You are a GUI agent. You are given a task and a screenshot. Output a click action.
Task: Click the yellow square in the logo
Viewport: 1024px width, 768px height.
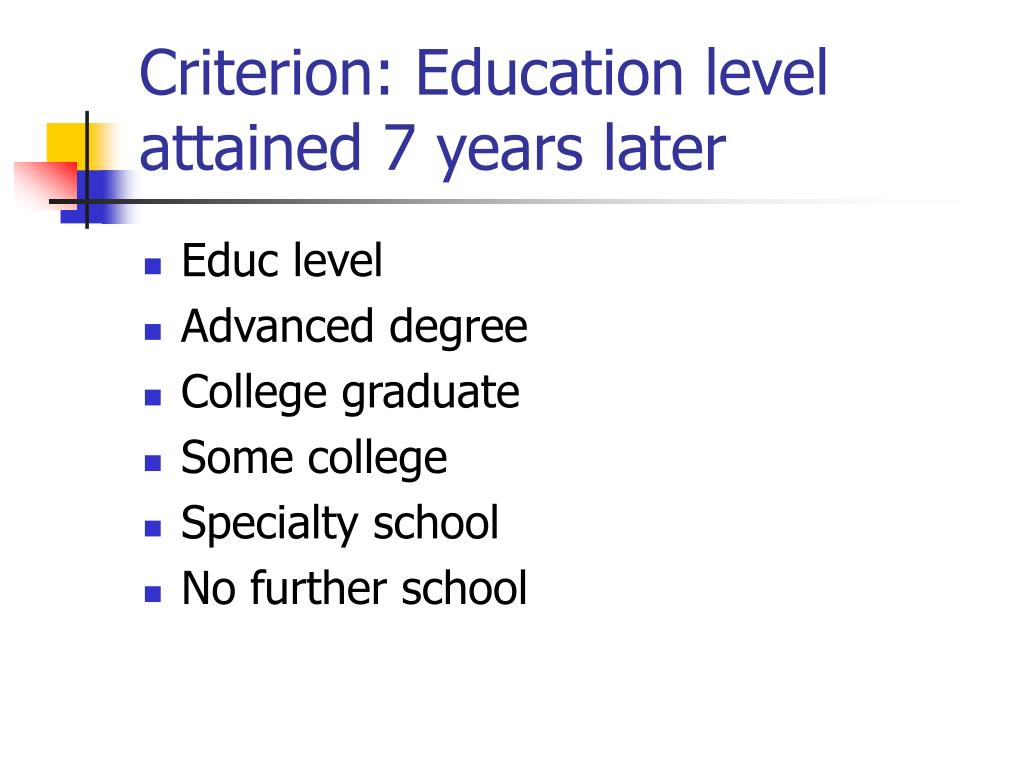coord(67,144)
